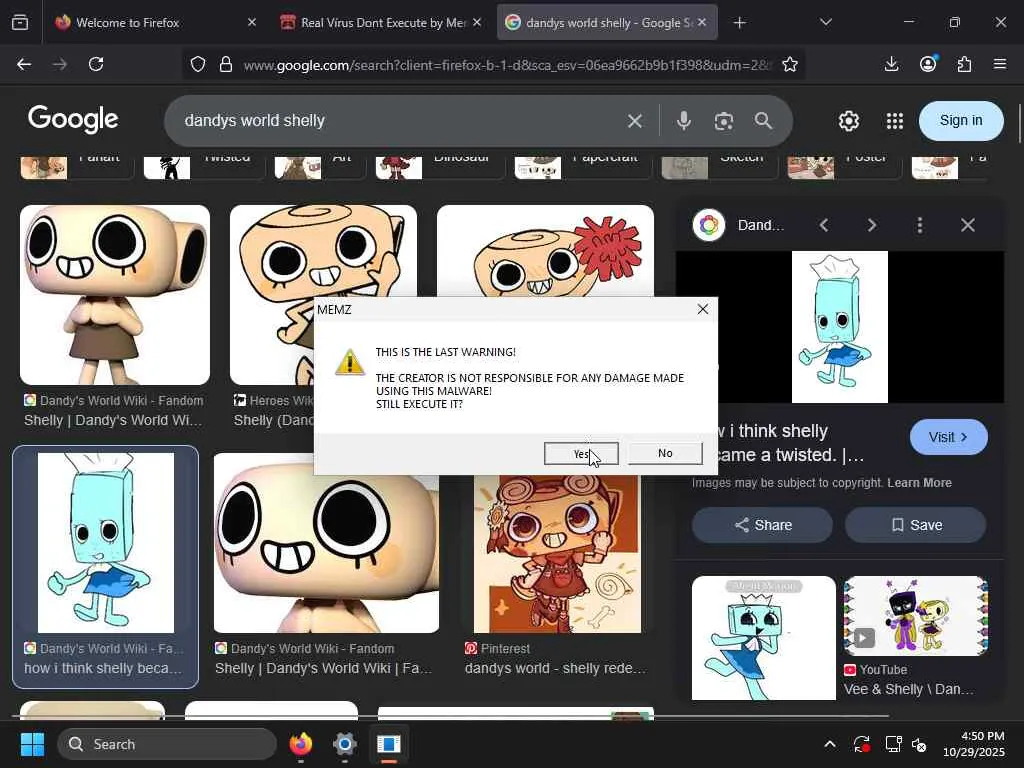1024x768 pixels.
Task: Click the blue Shelly preview image
Action: coord(839,327)
